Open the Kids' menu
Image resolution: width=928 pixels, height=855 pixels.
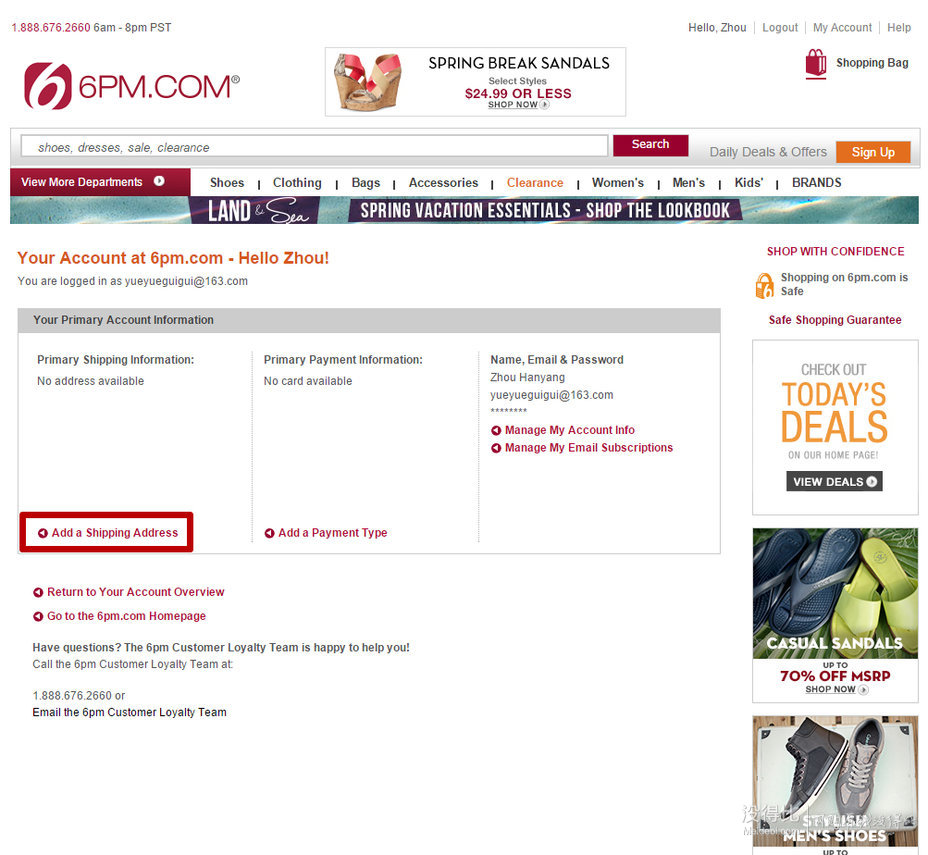749,183
